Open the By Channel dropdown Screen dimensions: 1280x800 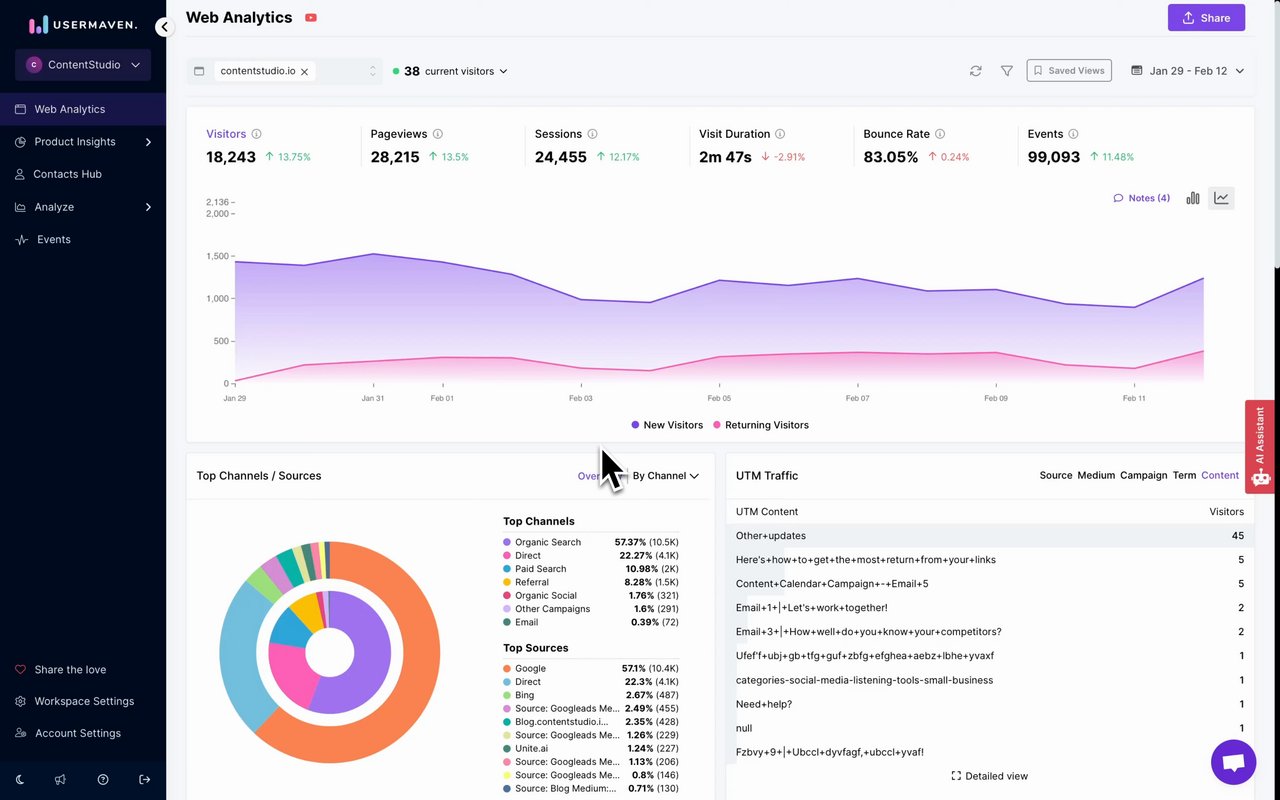665,476
